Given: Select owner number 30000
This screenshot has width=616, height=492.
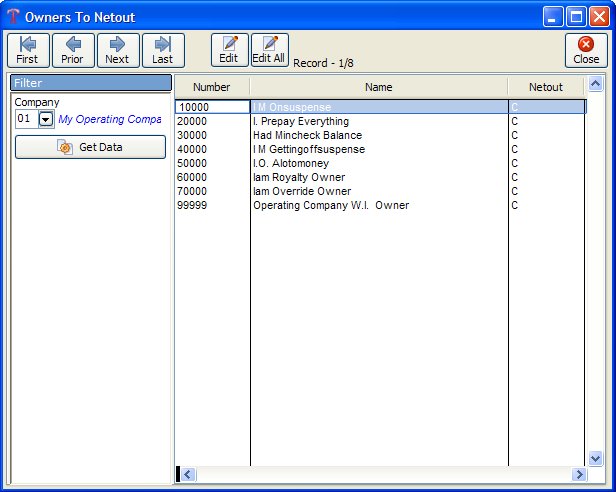Looking at the screenshot, I should pyautogui.click(x=192, y=135).
